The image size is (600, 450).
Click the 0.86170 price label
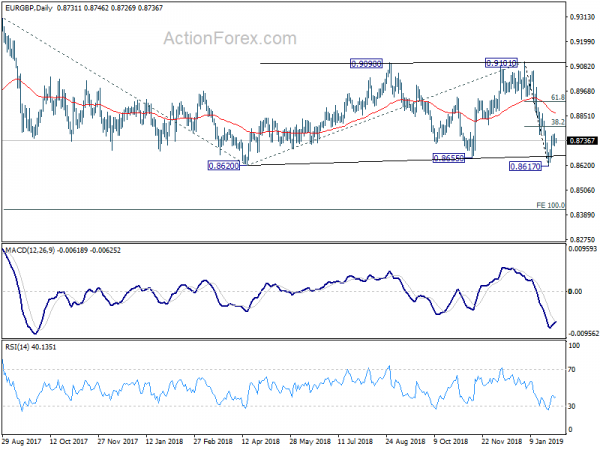525,166
